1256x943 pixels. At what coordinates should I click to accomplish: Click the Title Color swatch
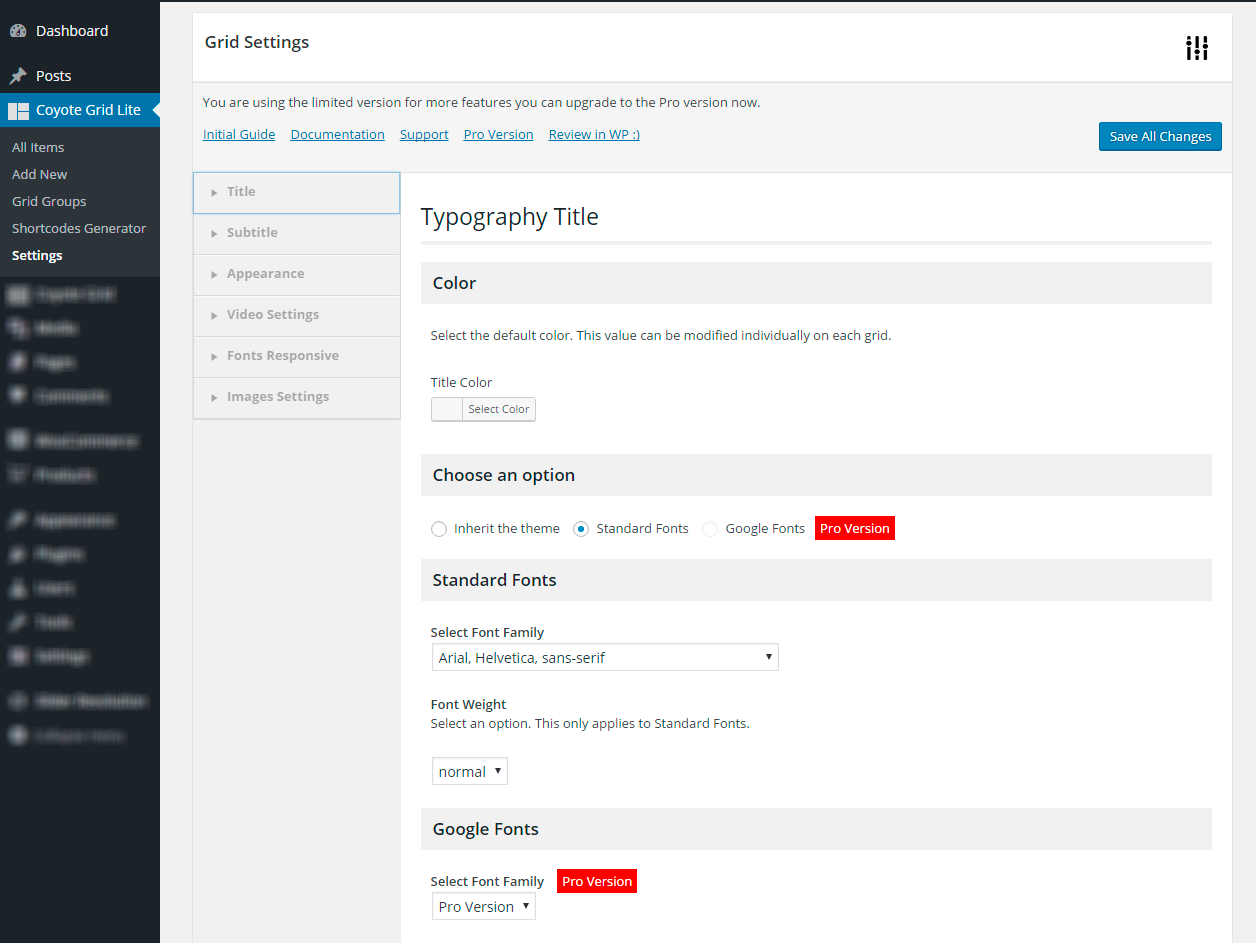(x=447, y=409)
